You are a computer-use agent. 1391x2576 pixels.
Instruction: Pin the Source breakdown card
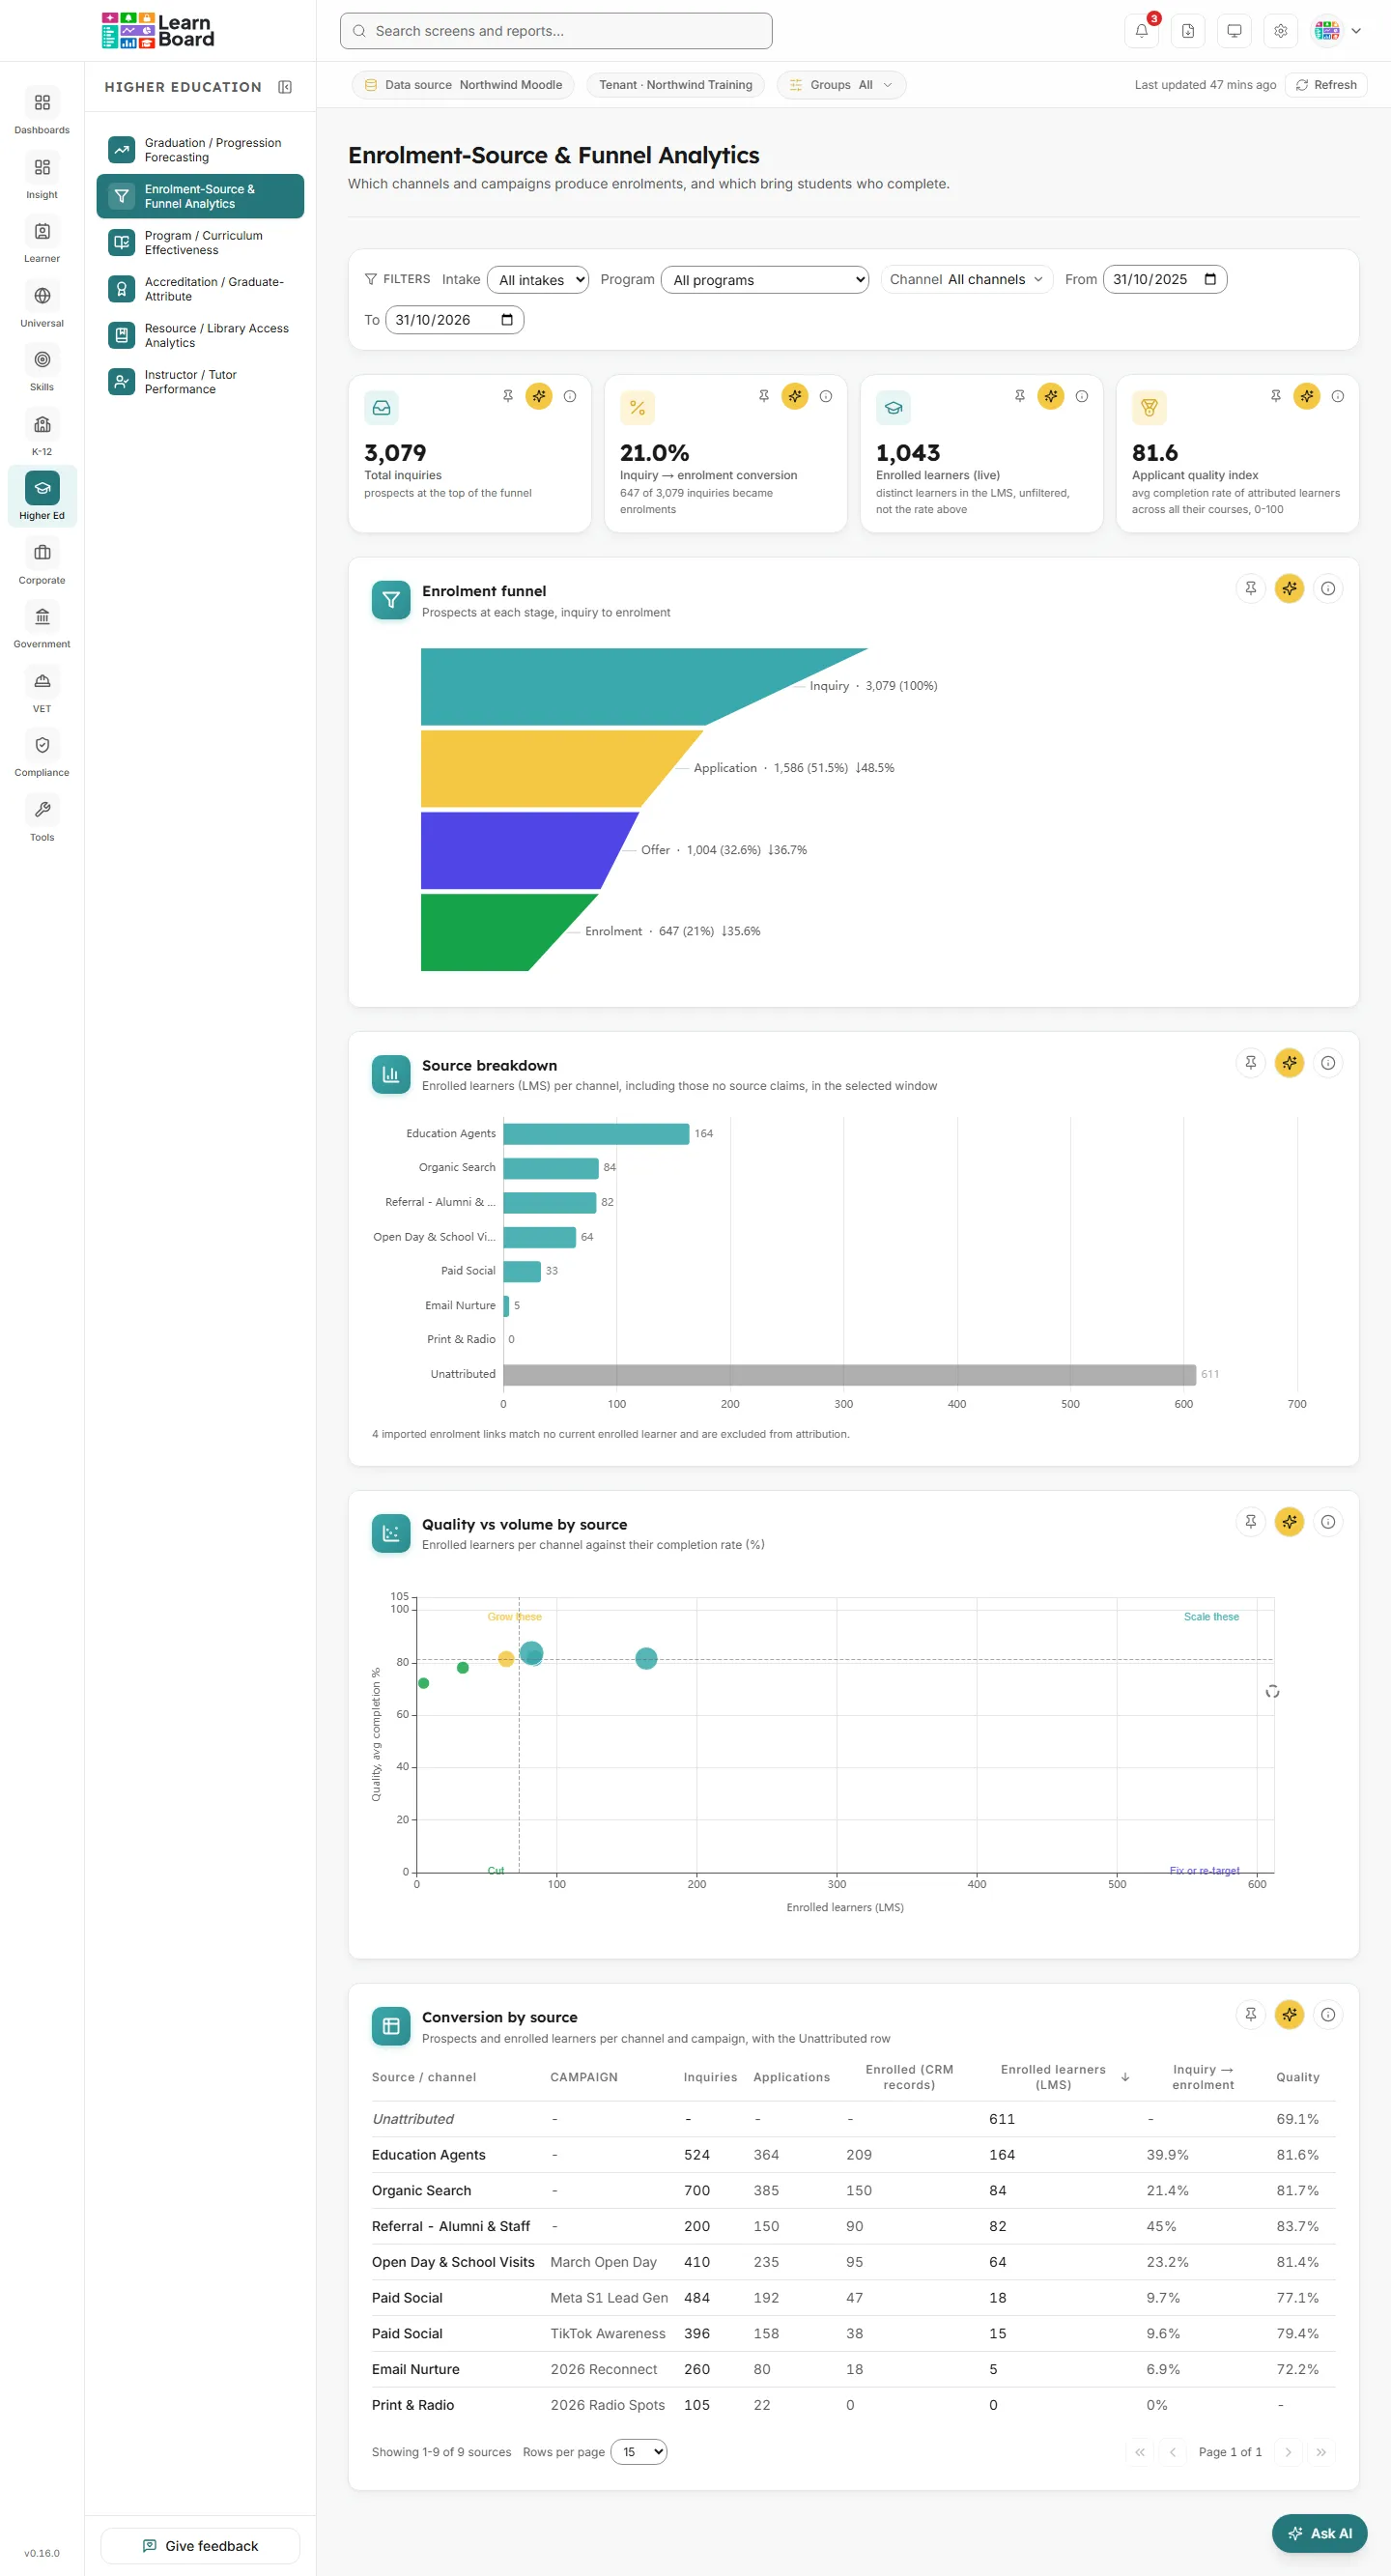point(1250,1062)
